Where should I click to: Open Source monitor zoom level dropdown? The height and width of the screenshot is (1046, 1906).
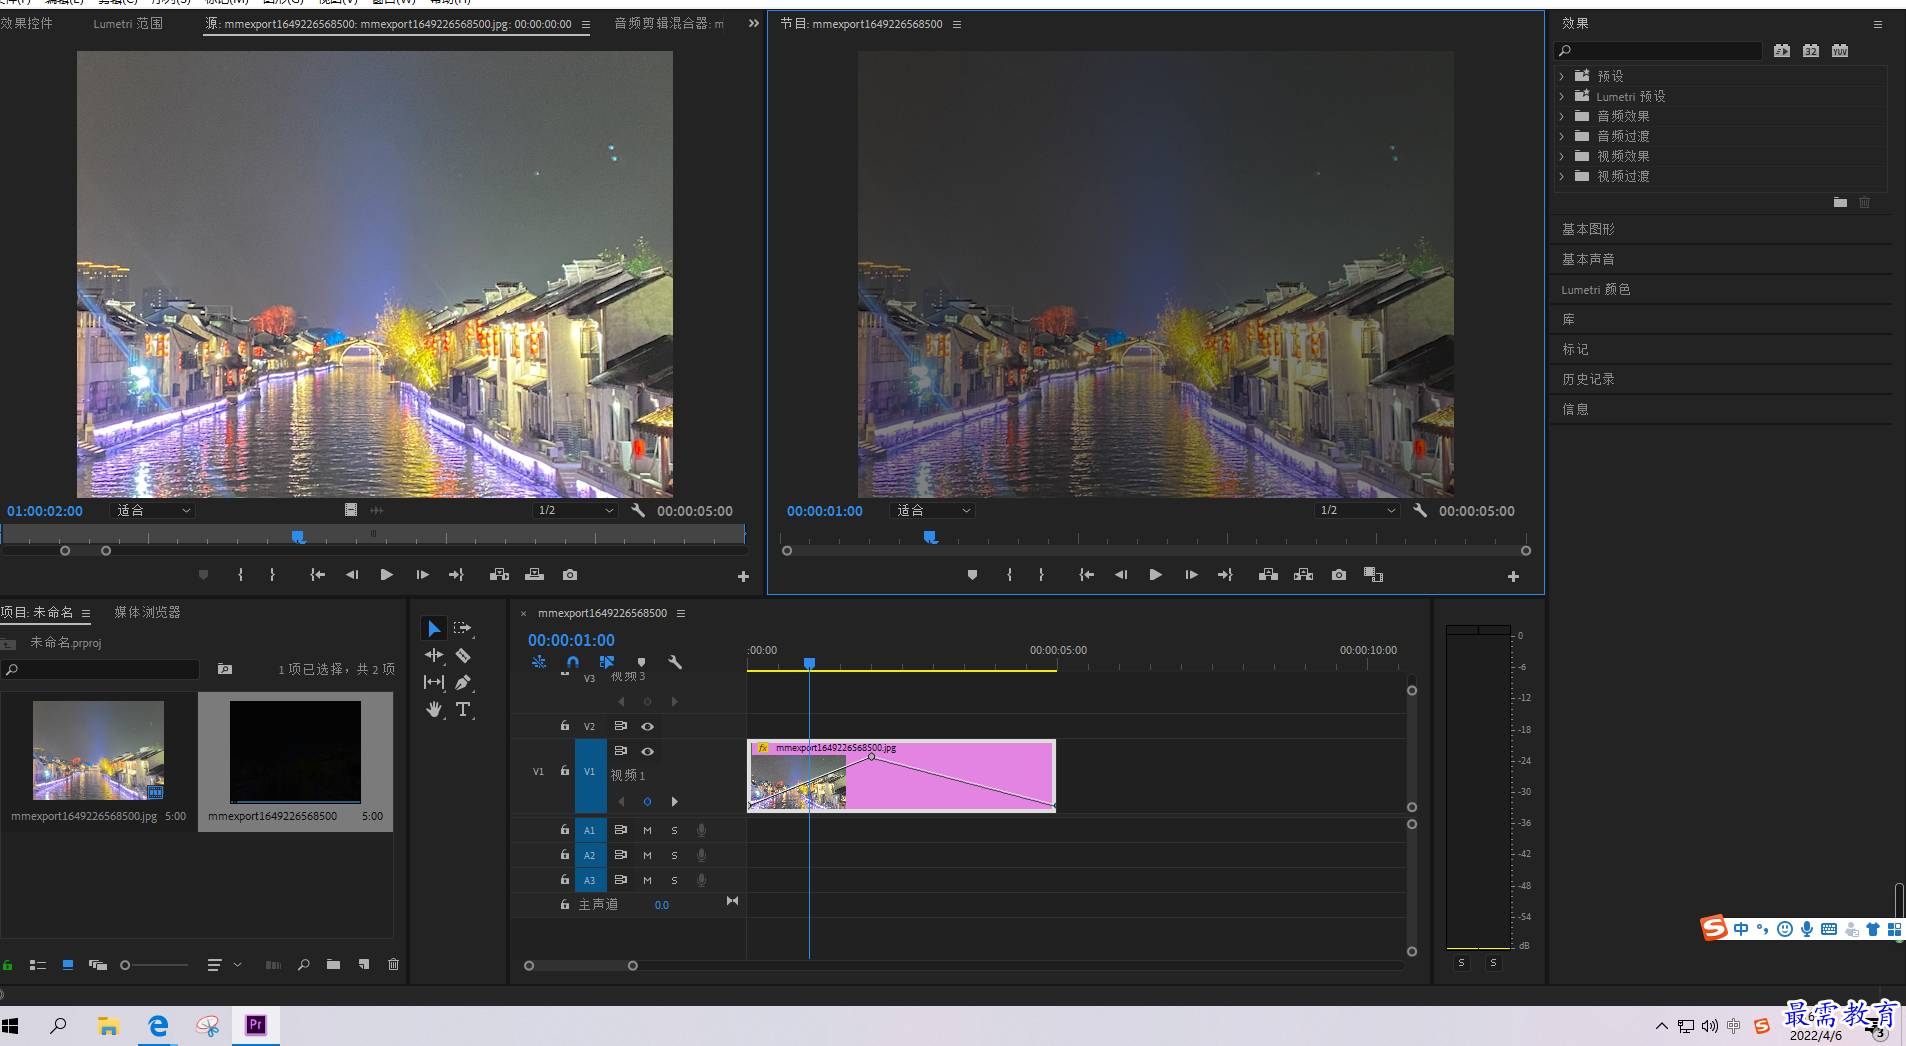tap(153, 510)
